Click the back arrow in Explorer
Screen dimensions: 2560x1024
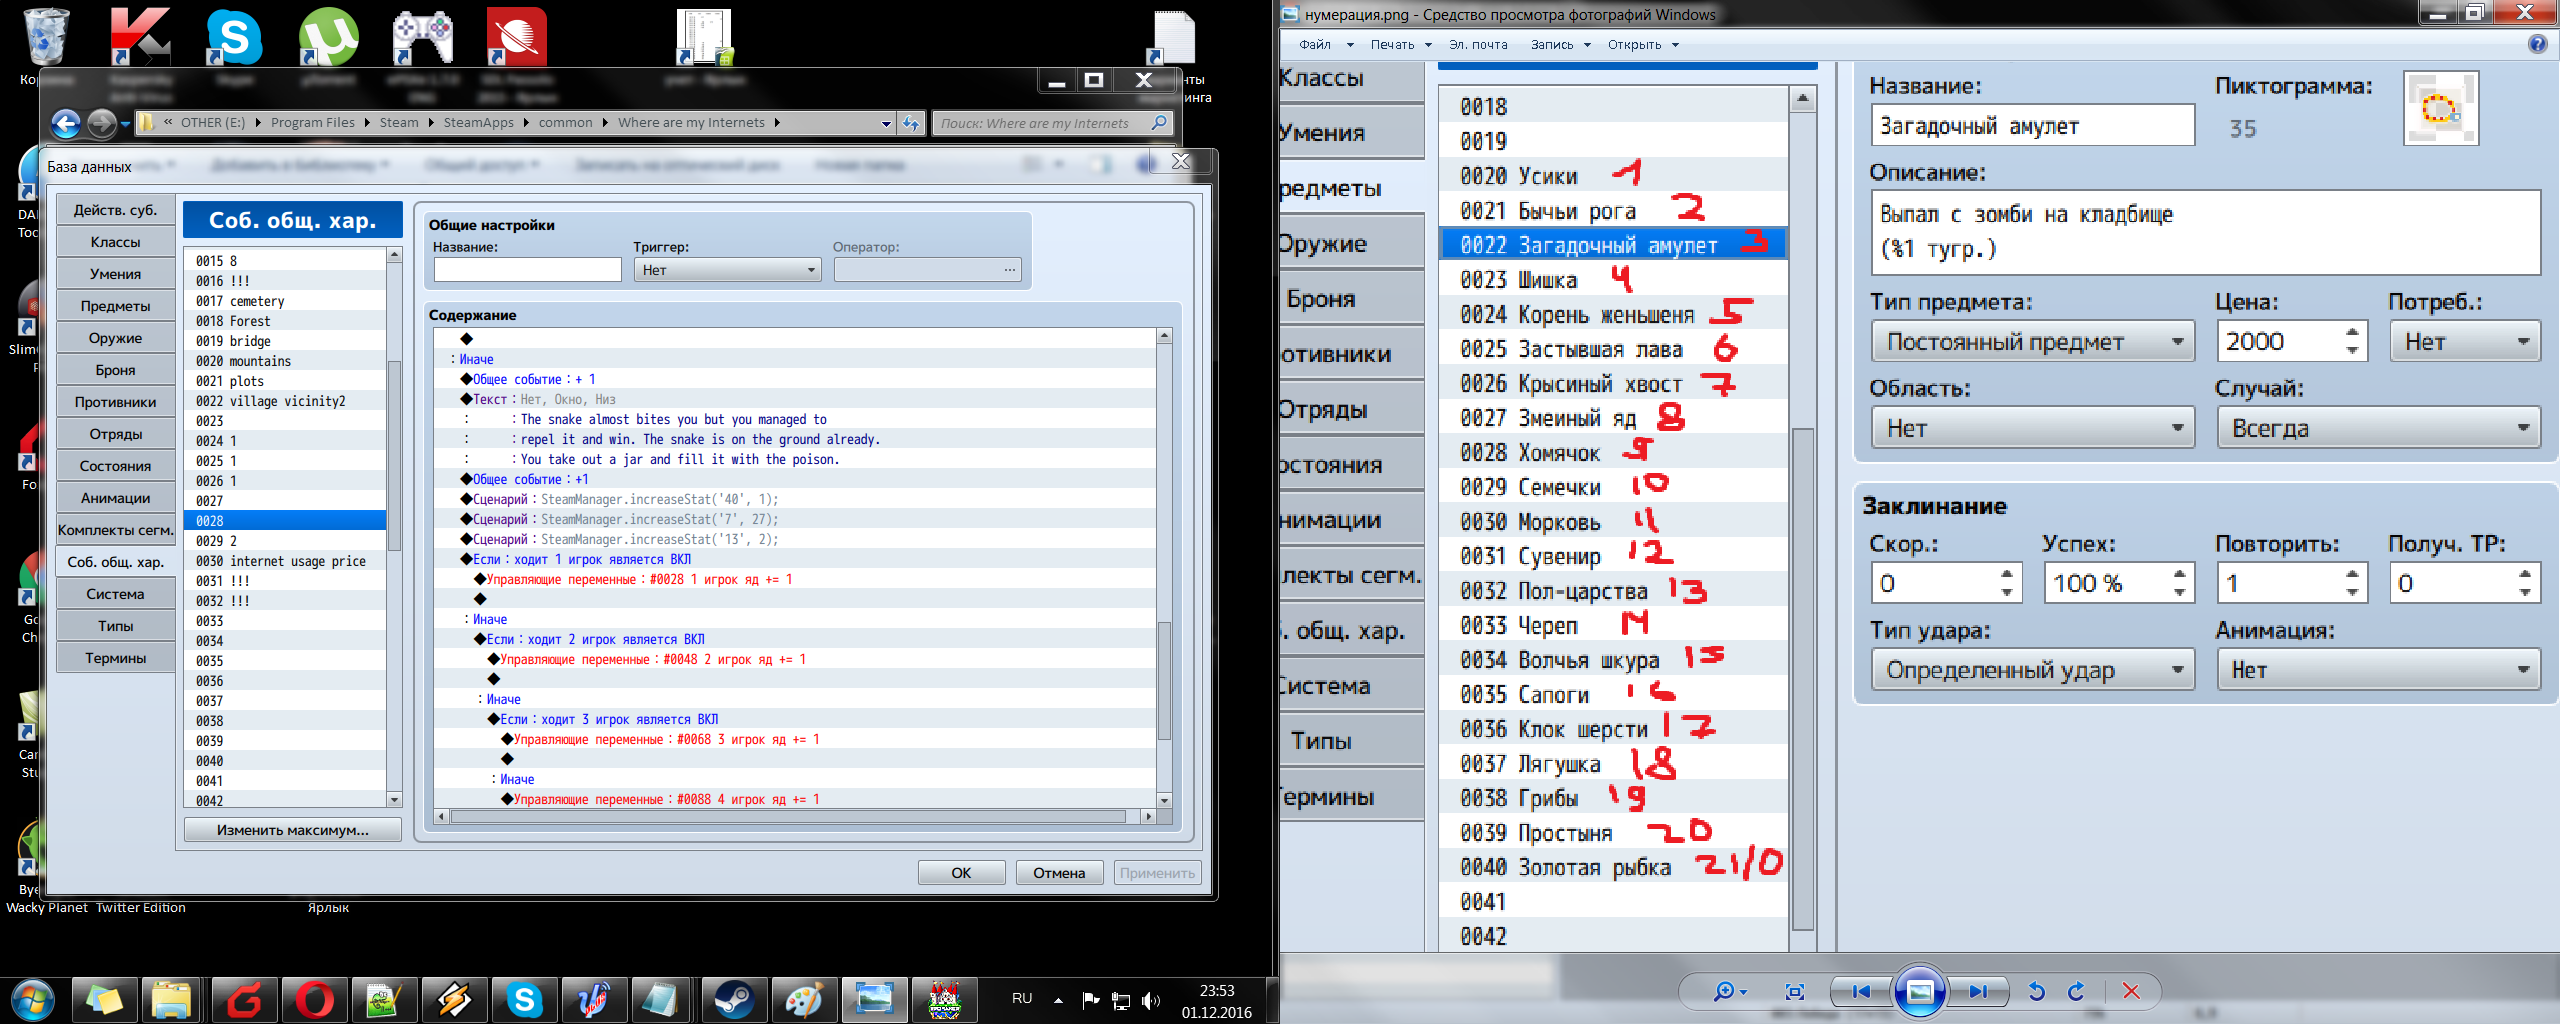[66, 123]
